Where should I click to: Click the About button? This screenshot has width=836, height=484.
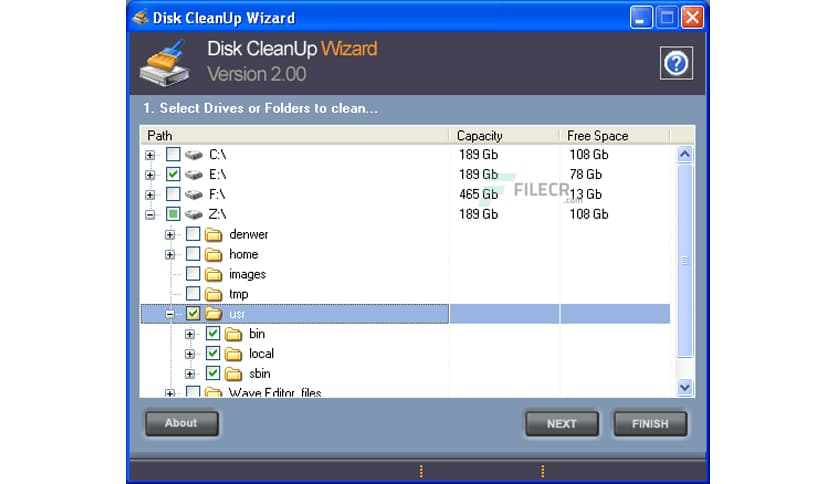click(x=181, y=423)
